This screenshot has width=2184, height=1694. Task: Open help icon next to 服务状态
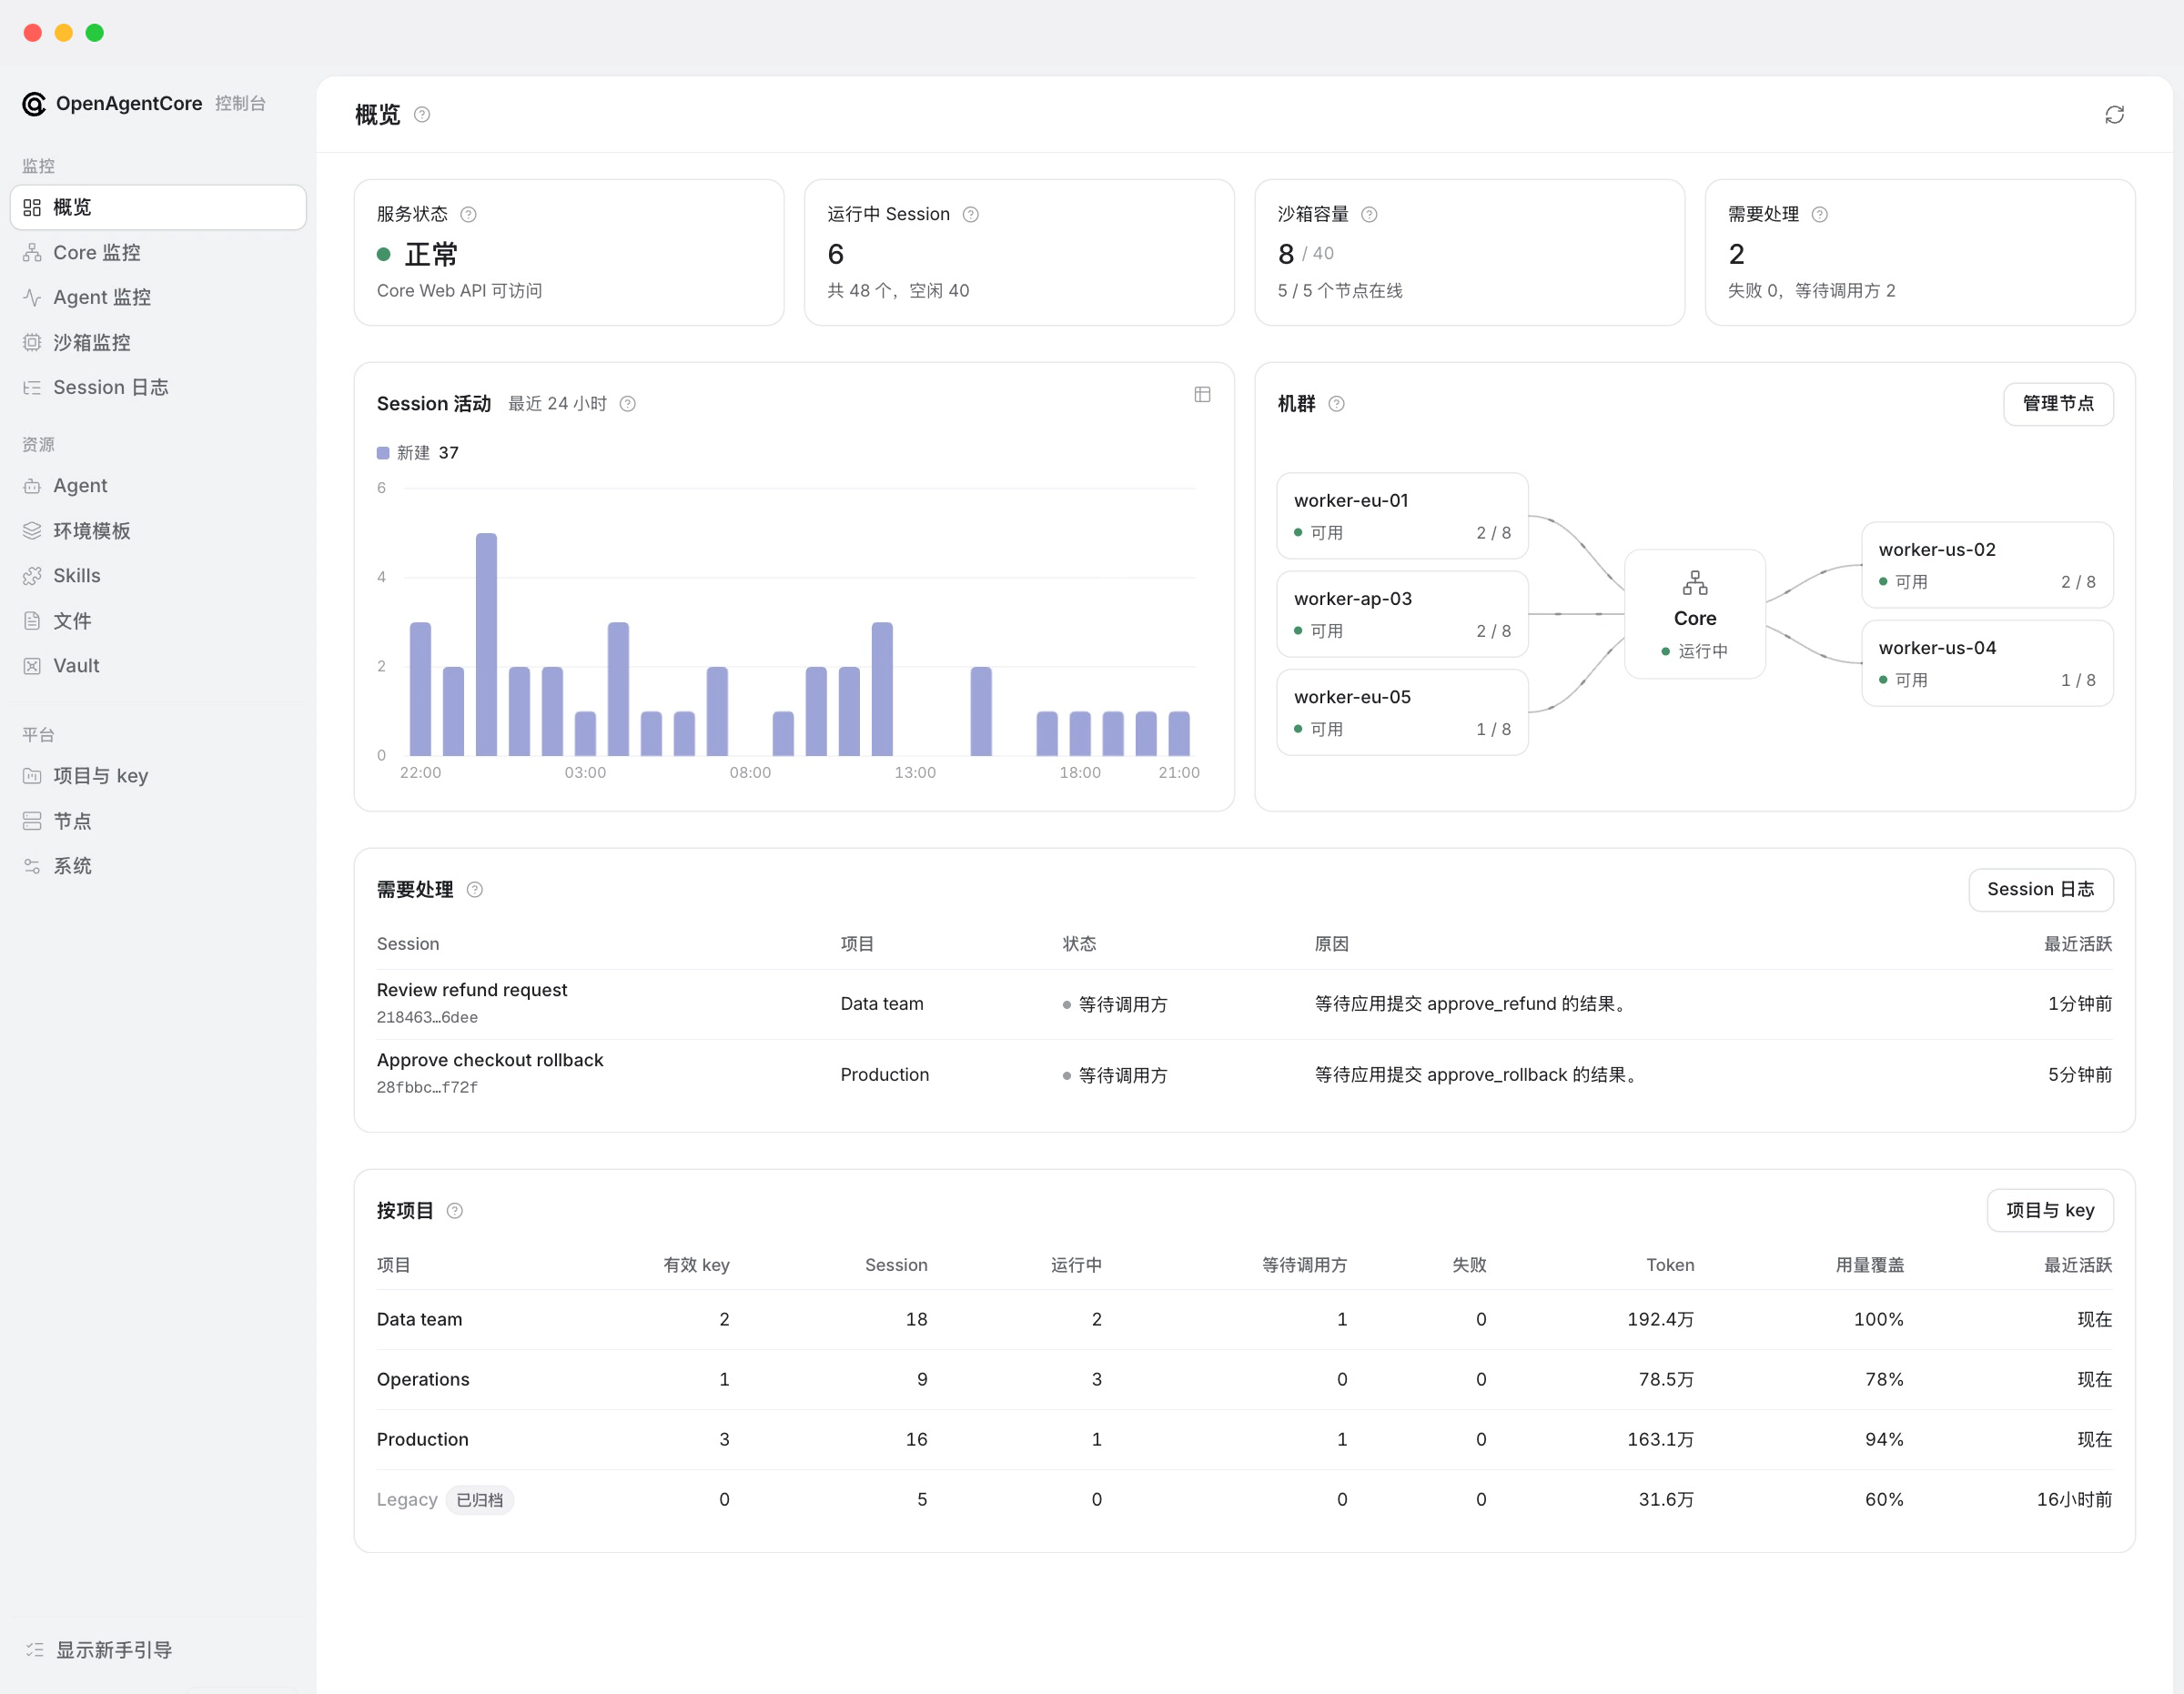coord(468,215)
